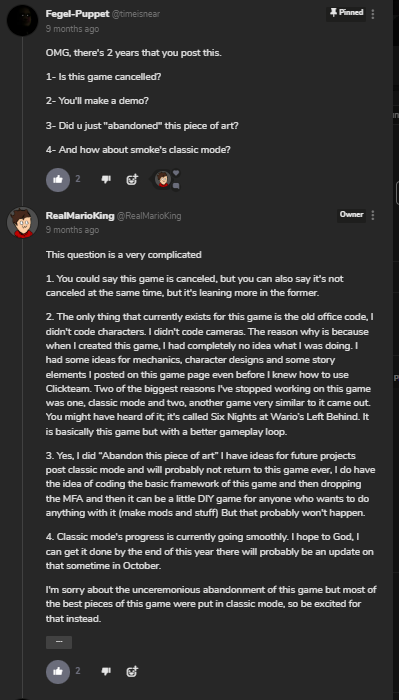Viewport: 399px width, 700px height.
Task: Open timestamp link under RealMarioKing's name
Action: point(72,230)
